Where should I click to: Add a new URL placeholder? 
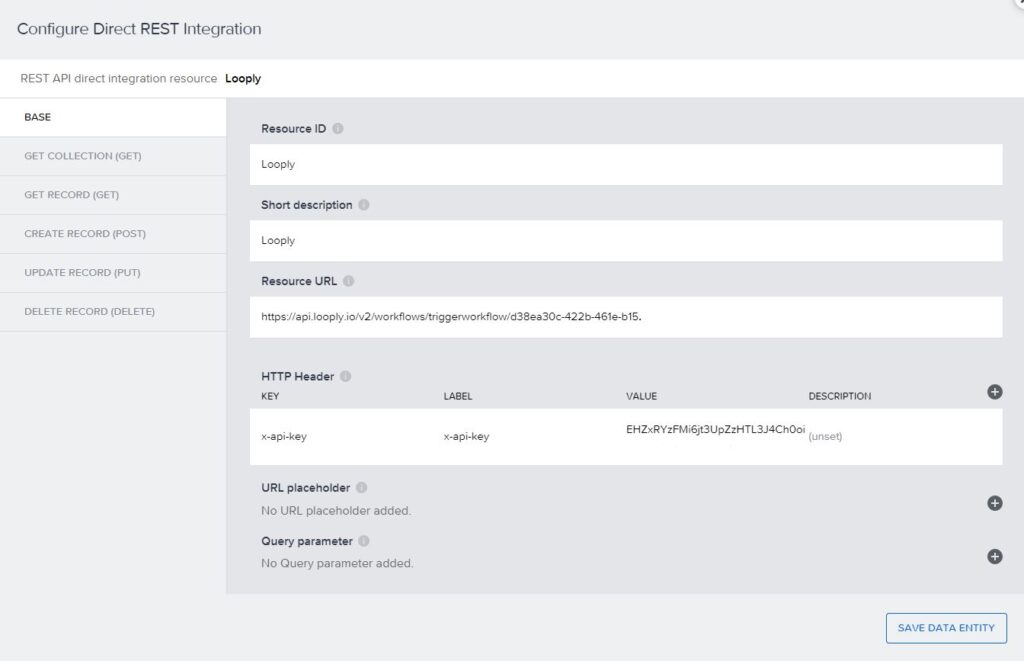point(995,503)
